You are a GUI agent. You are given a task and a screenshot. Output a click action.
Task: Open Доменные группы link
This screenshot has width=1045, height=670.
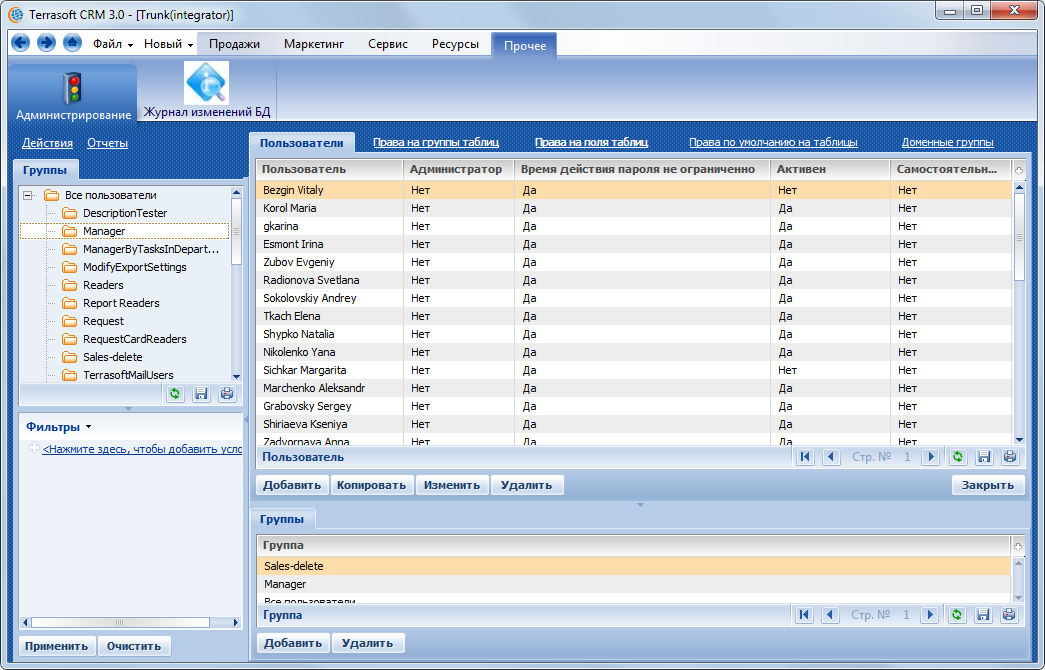tap(947, 142)
